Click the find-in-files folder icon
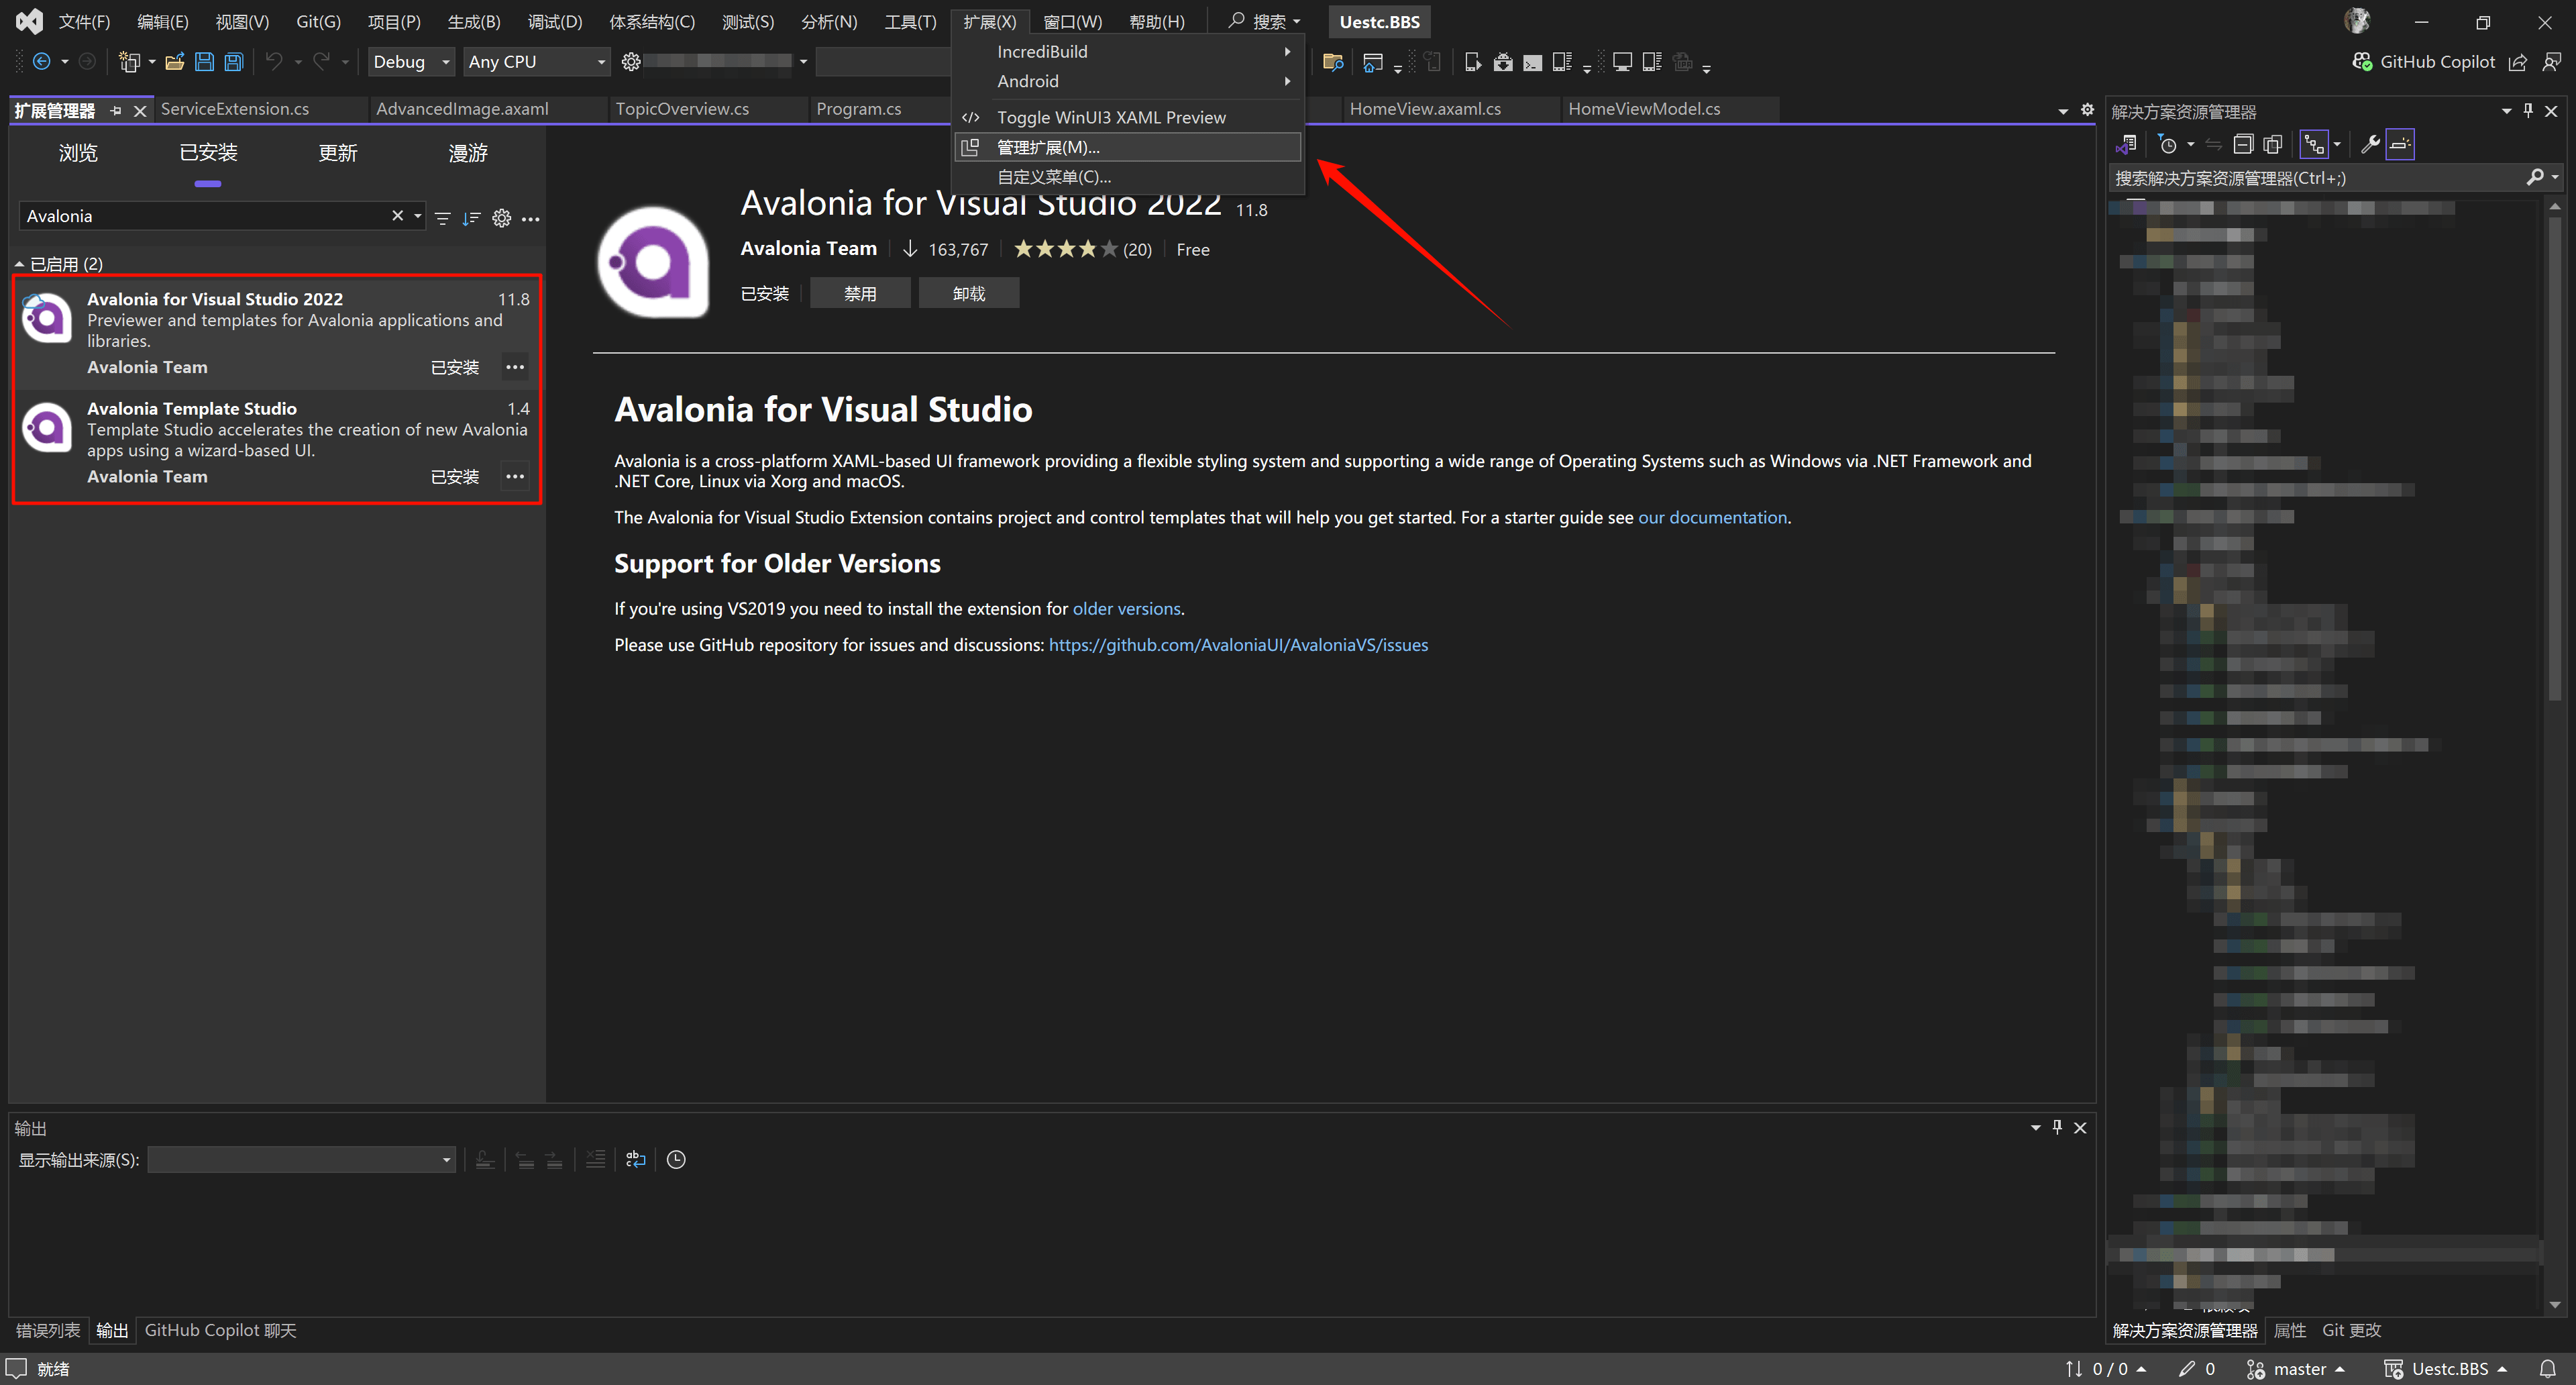 1333,62
